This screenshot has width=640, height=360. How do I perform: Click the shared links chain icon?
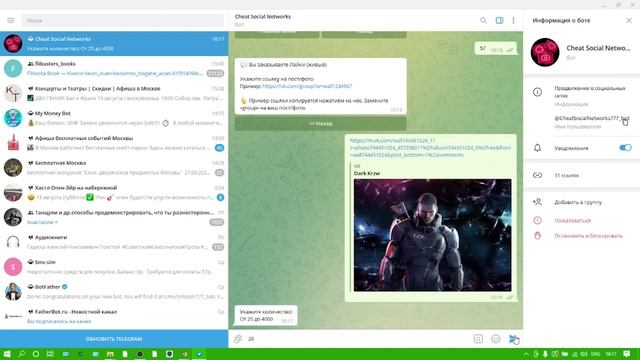coord(537,175)
